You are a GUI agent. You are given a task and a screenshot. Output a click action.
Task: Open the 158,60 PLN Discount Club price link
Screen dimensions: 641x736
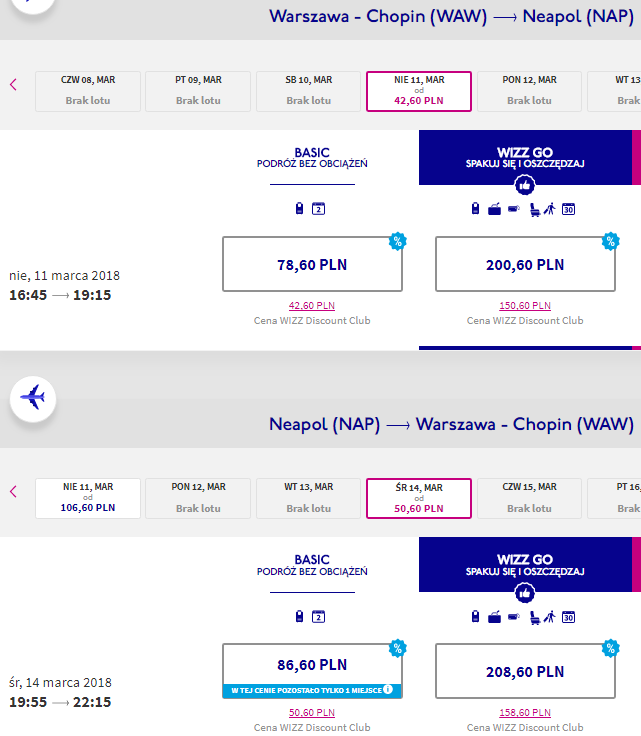click(525, 713)
